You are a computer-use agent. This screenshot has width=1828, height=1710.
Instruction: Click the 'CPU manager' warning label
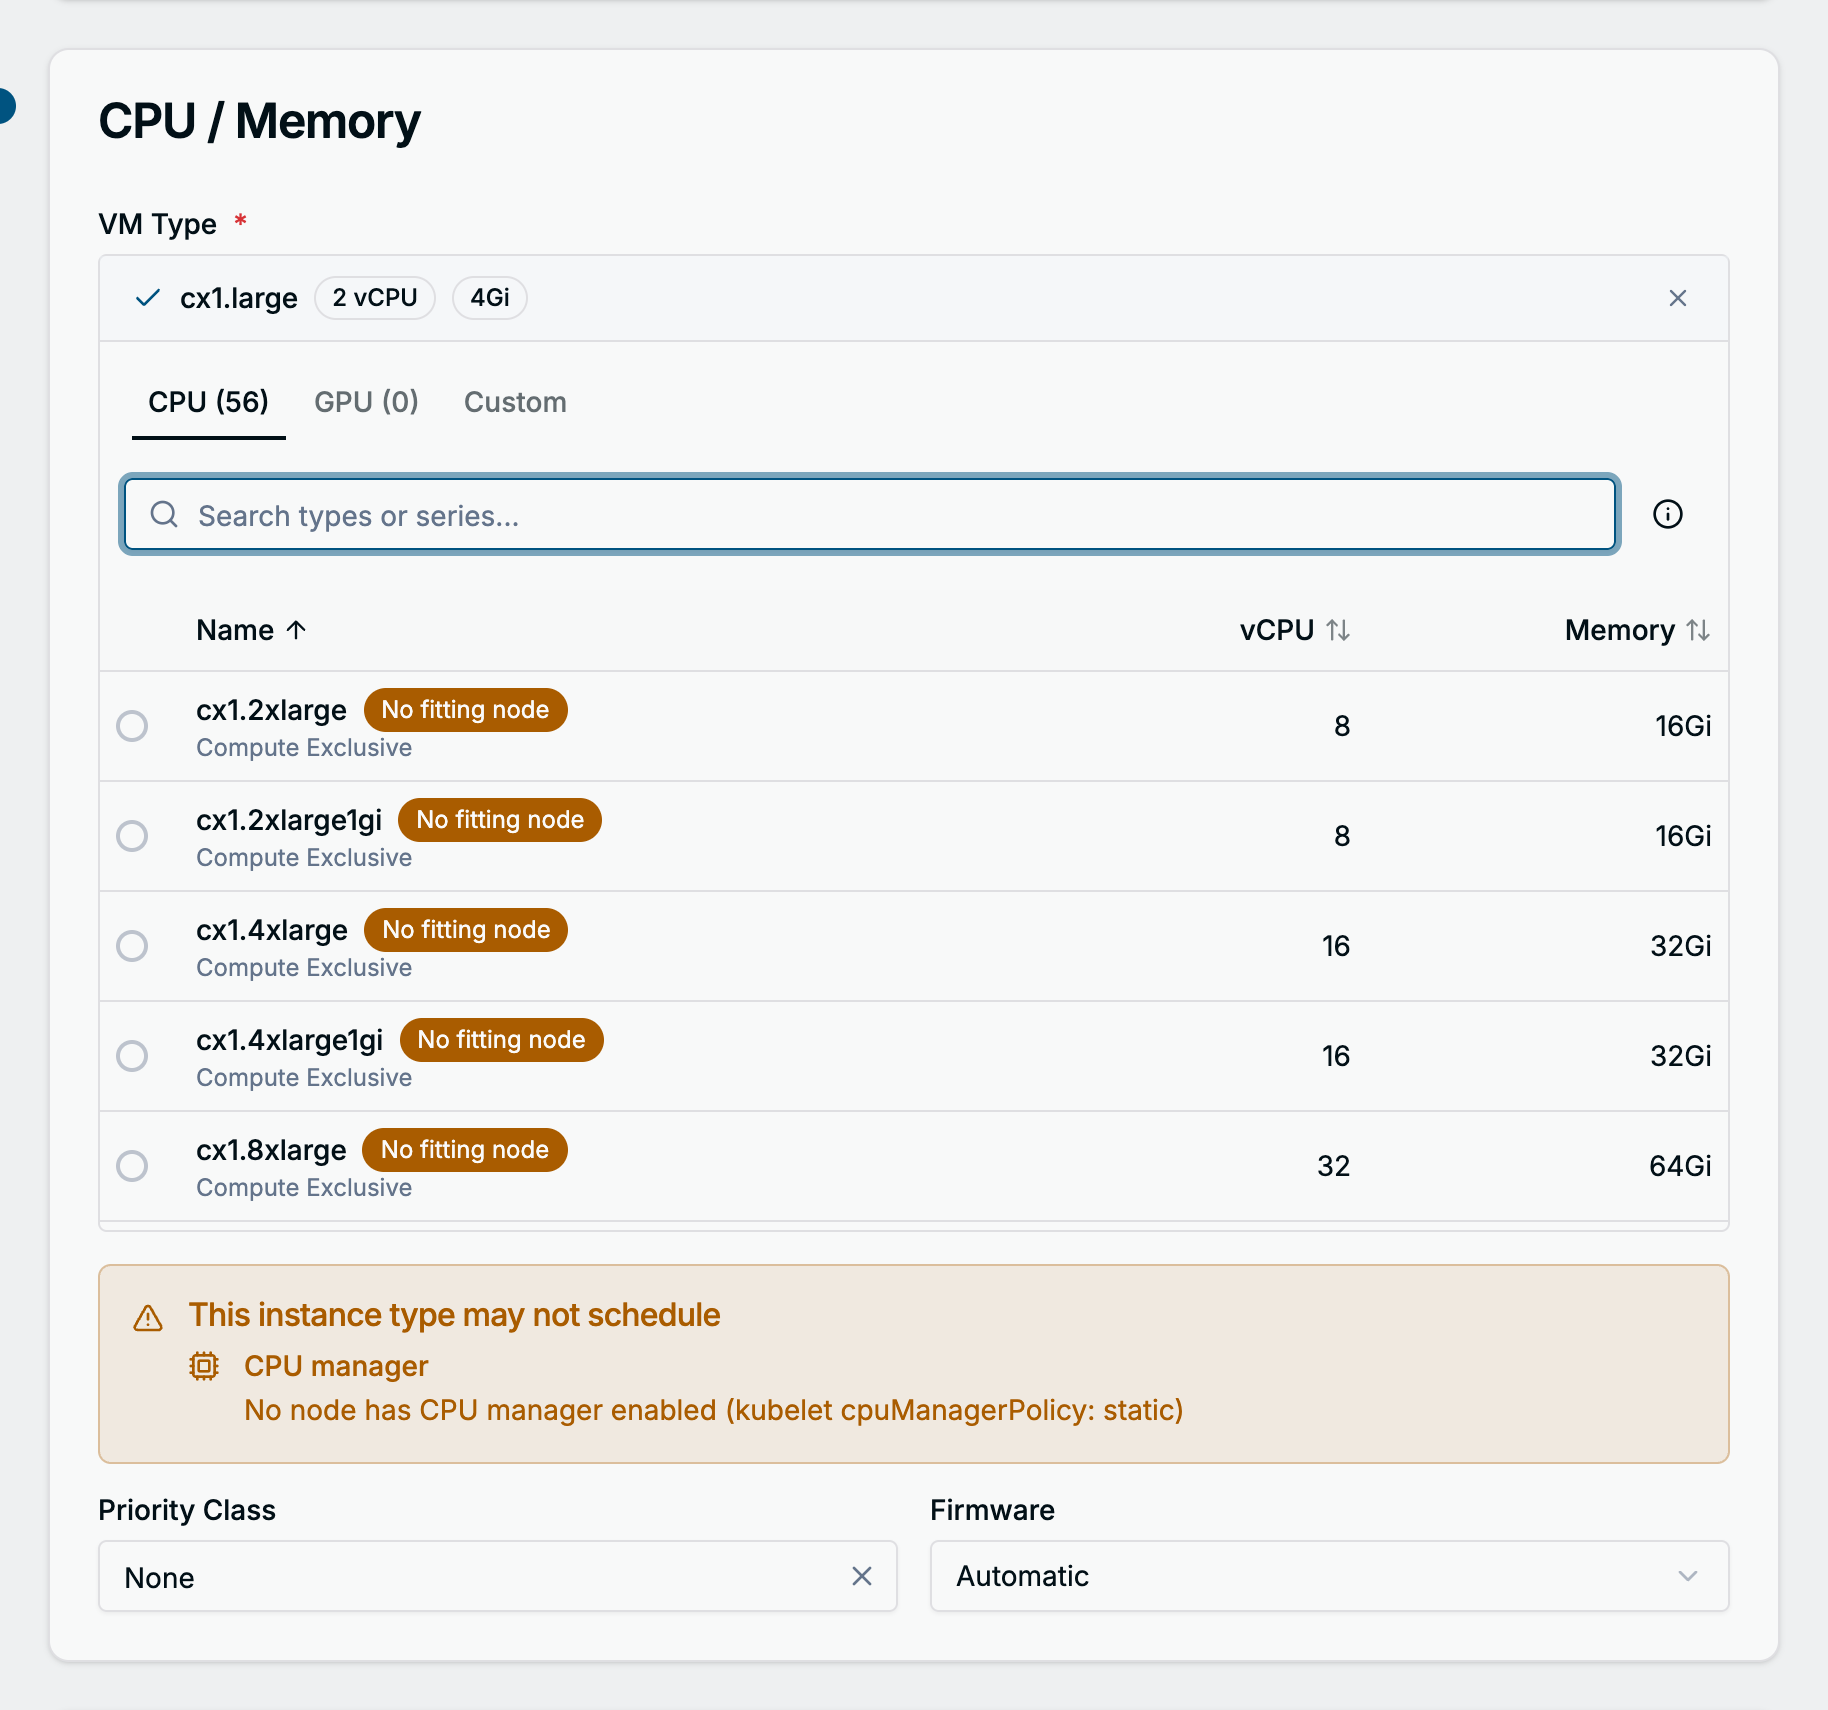[336, 1366]
